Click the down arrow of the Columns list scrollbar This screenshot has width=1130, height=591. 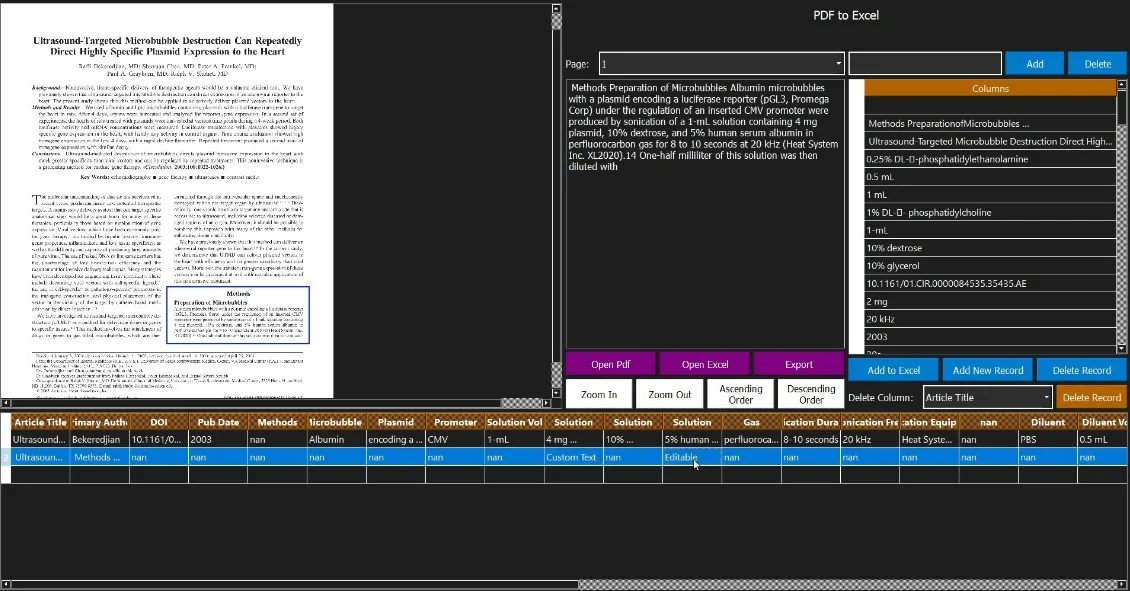coord(1121,349)
